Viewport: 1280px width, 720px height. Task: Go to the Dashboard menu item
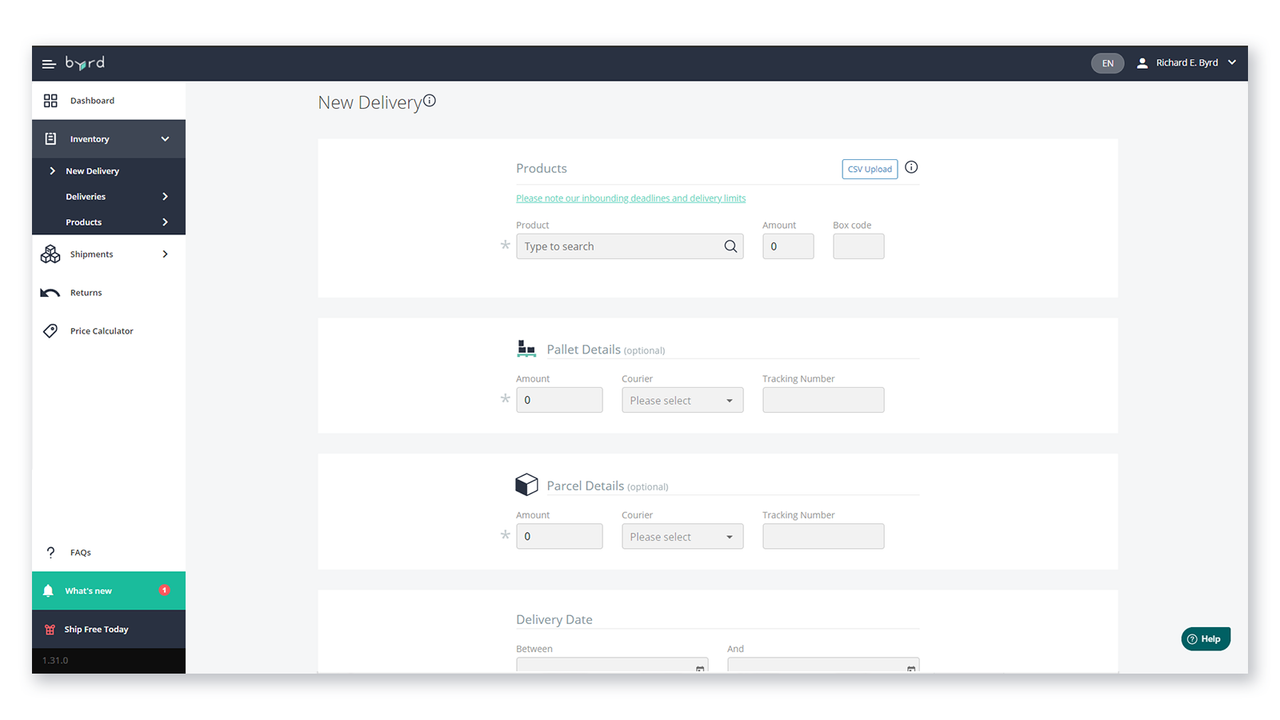tap(90, 100)
